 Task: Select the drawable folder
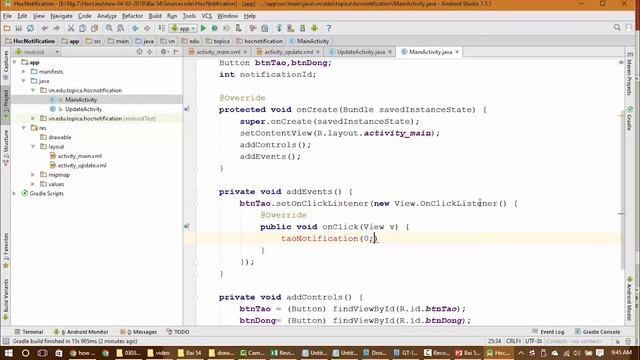click(x=60, y=137)
